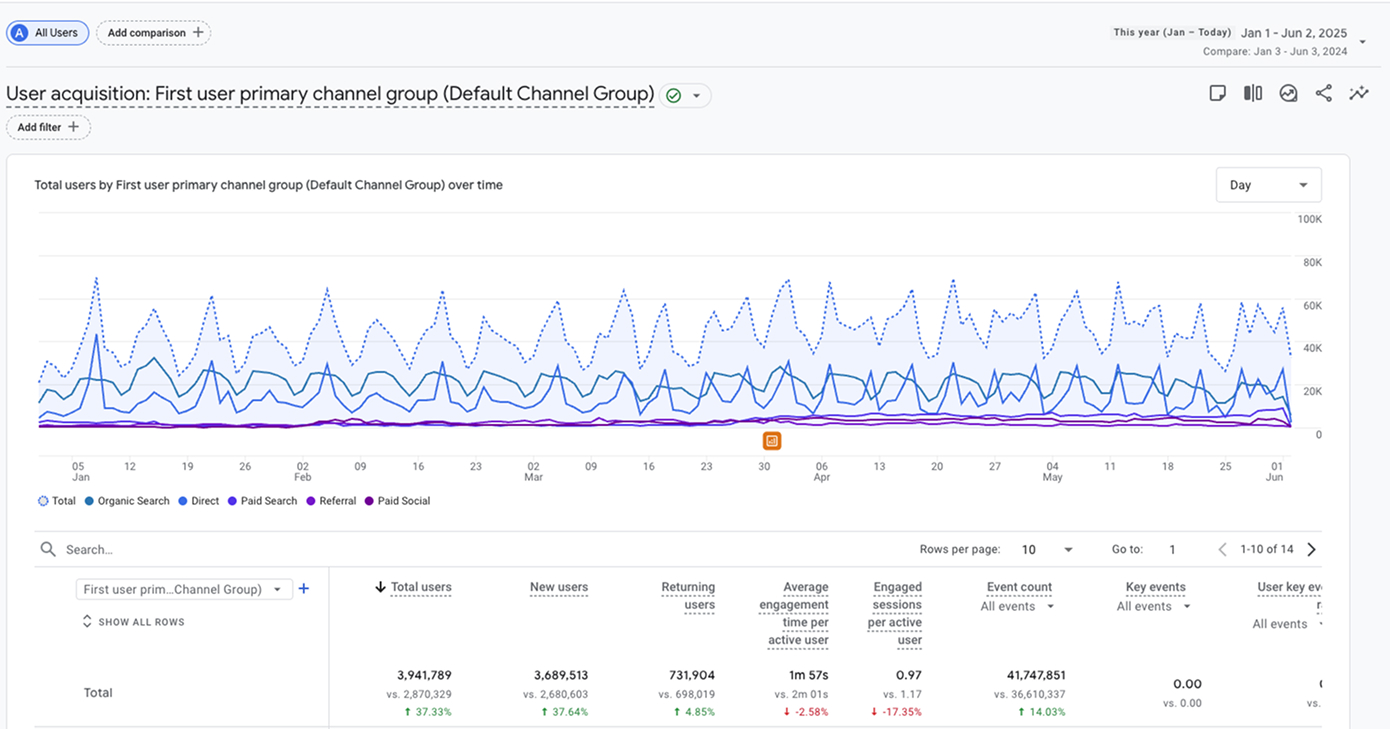The image size is (1390, 729).
Task: Click the Add filter button
Action: coord(48,127)
